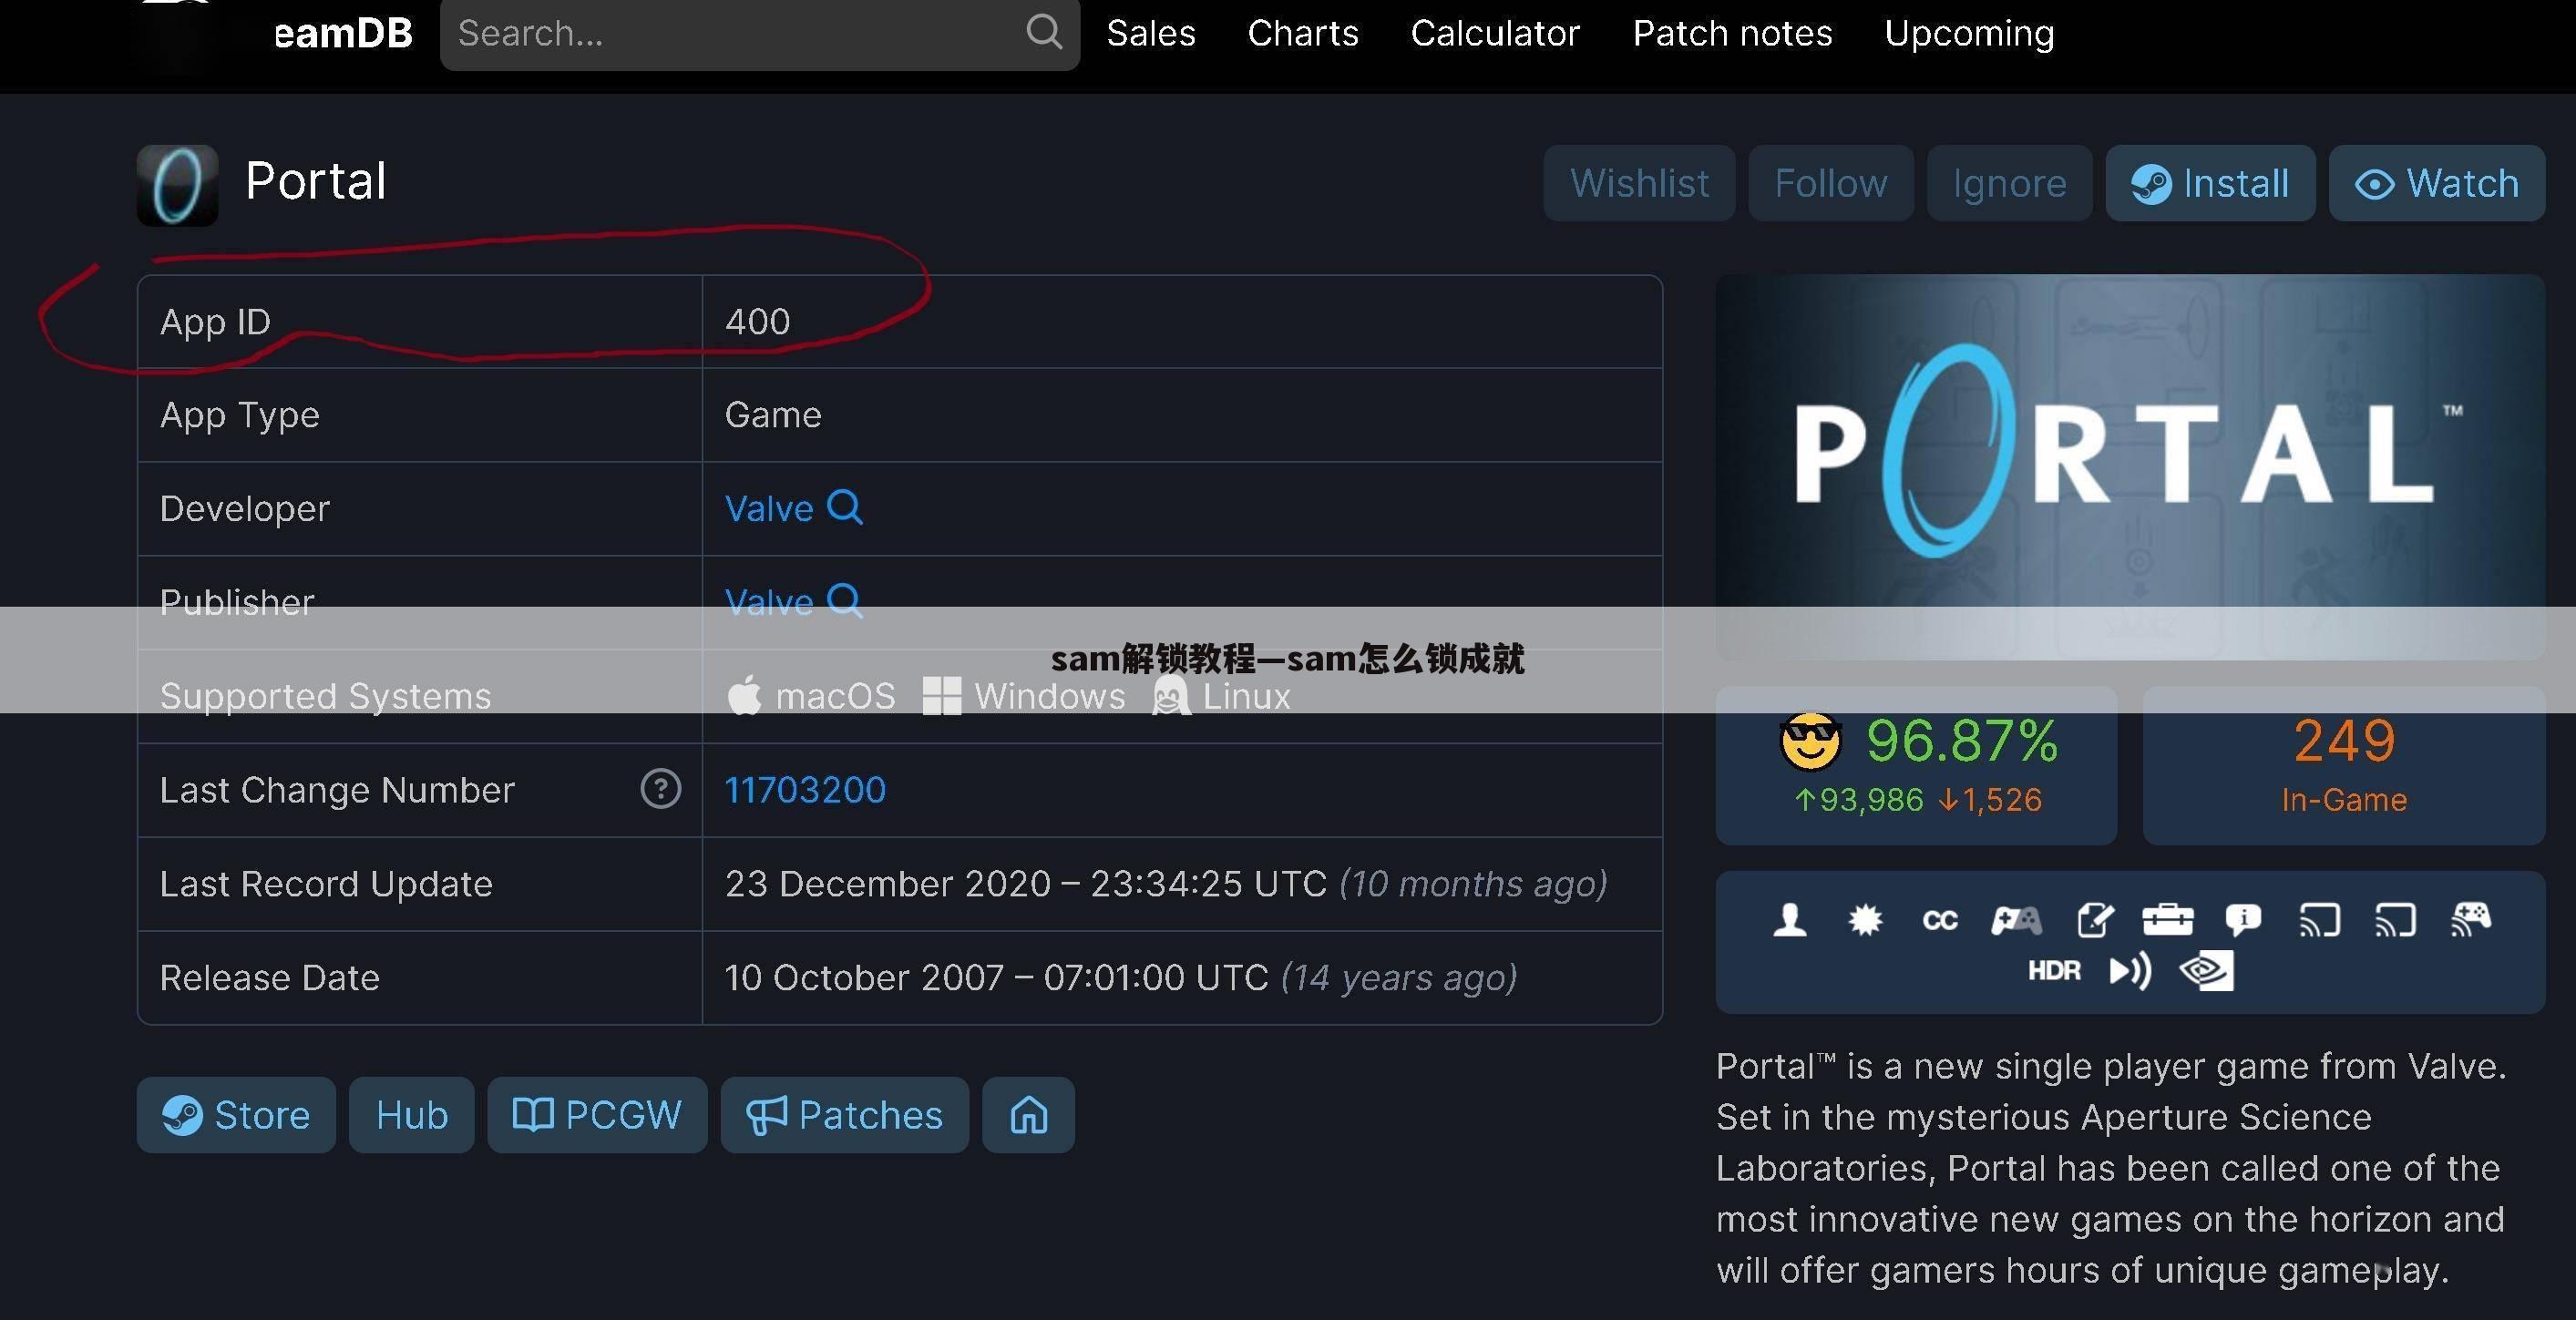Click the commentary speech bubble icon
Image resolution: width=2576 pixels, height=1320 pixels.
(x=2243, y=919)
